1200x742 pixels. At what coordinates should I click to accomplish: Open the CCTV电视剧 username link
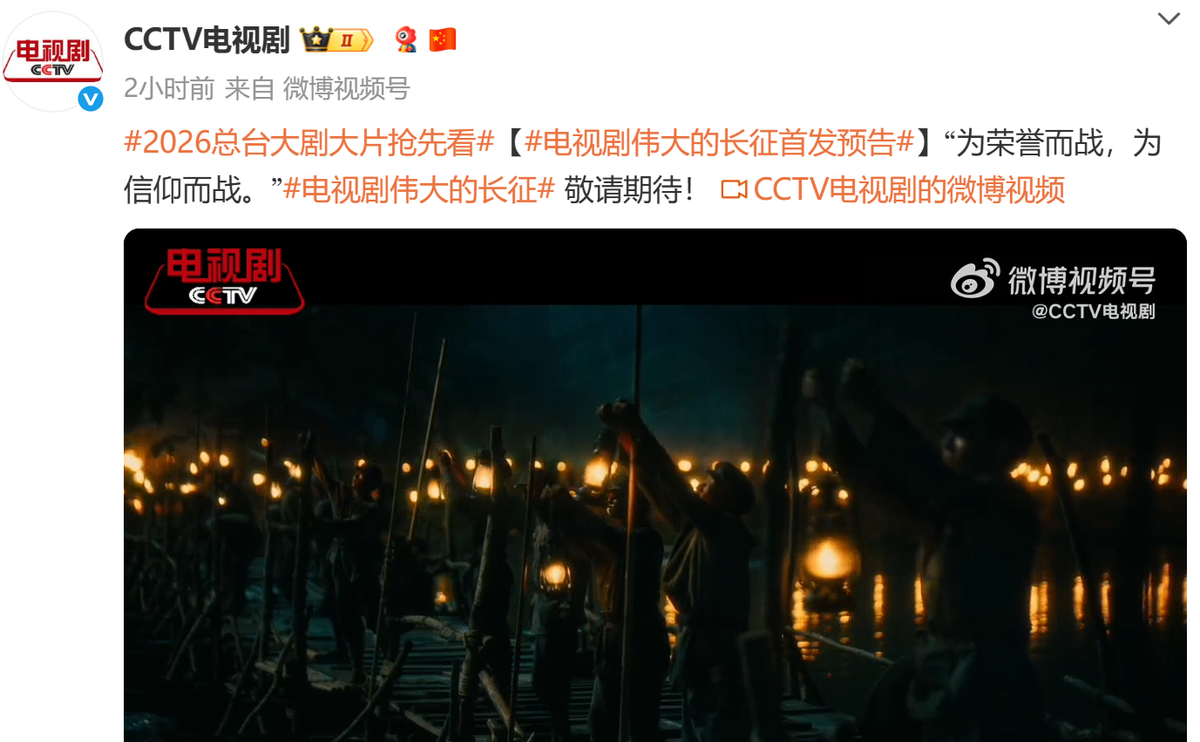click(207, 40)
